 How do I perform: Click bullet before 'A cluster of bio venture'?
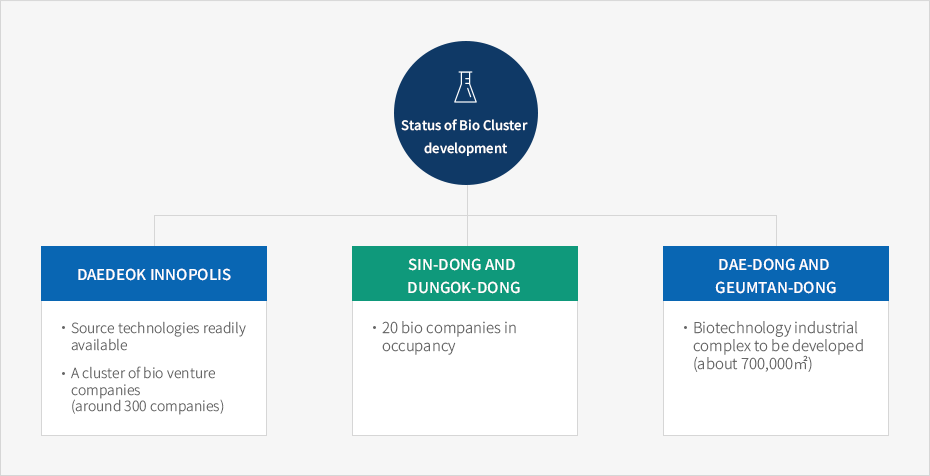(63, 373)
